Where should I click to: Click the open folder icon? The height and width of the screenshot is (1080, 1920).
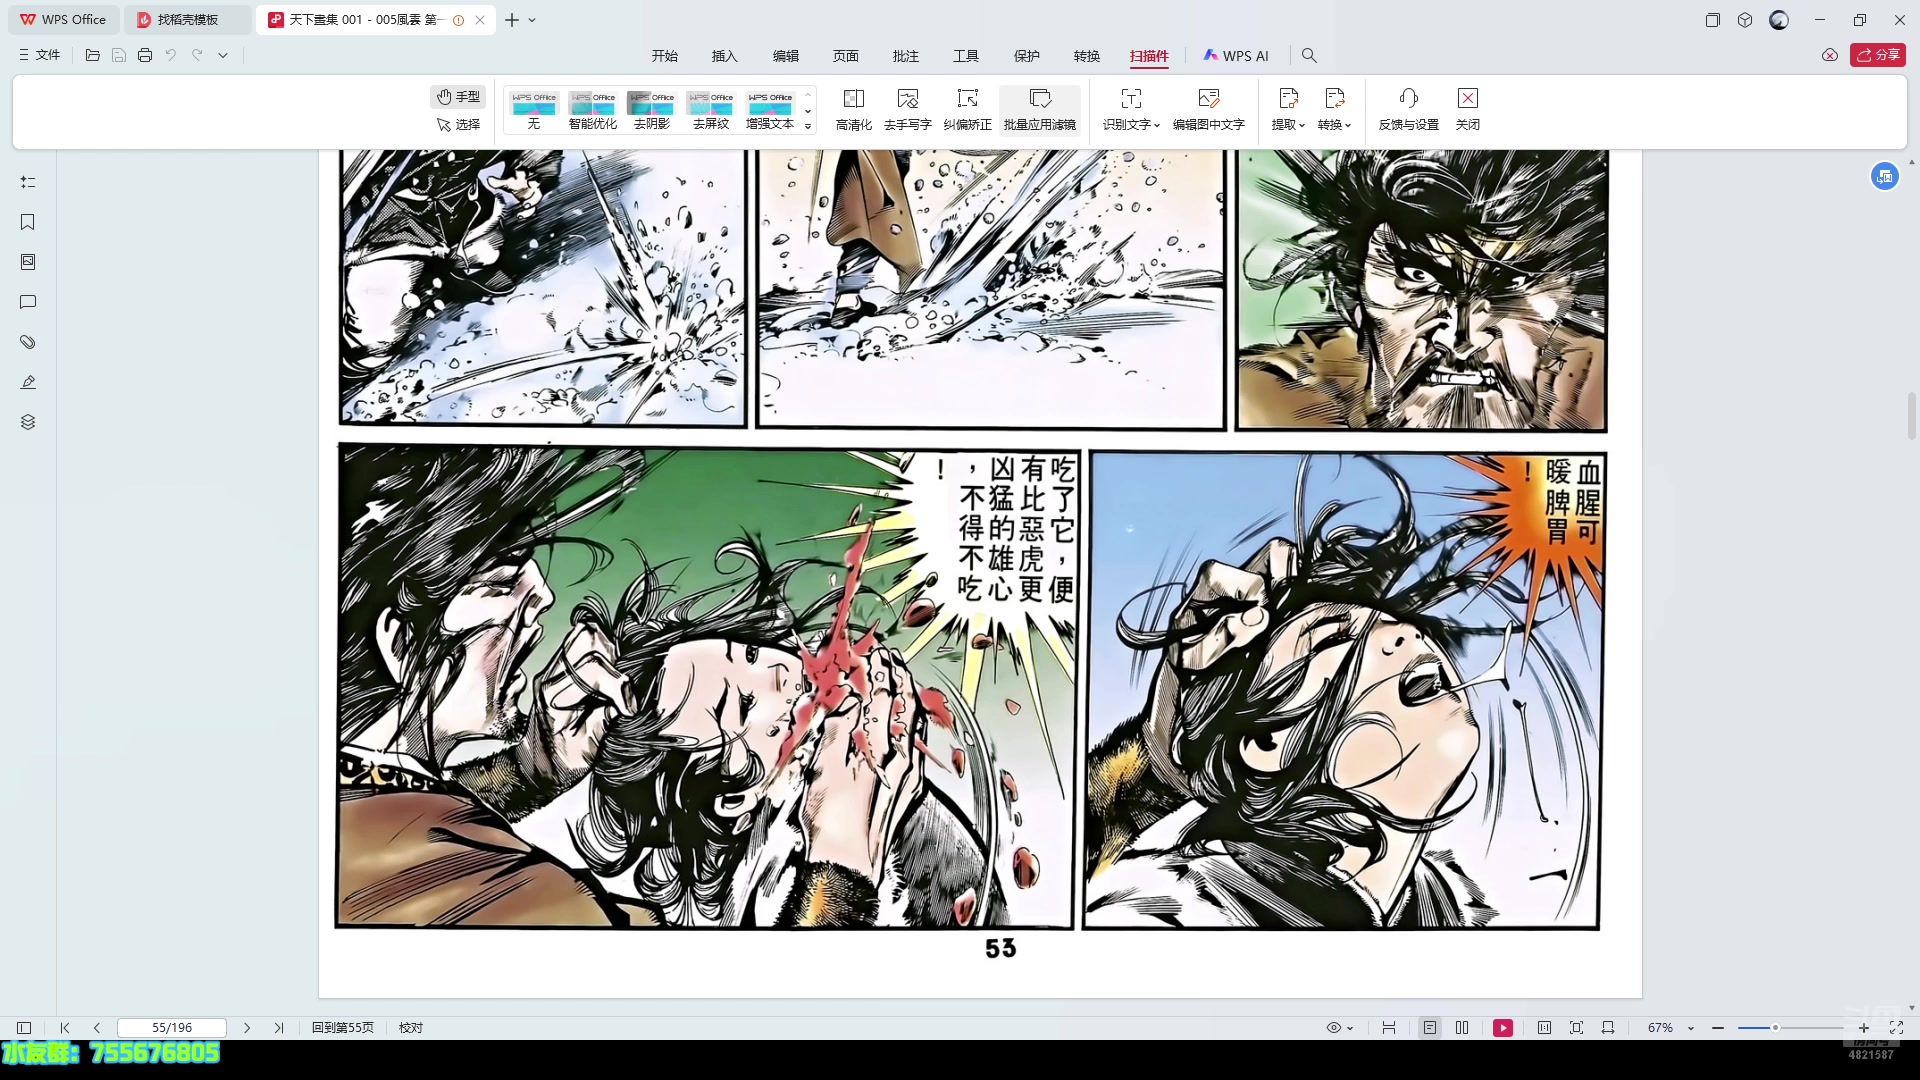tap(93, 55)
